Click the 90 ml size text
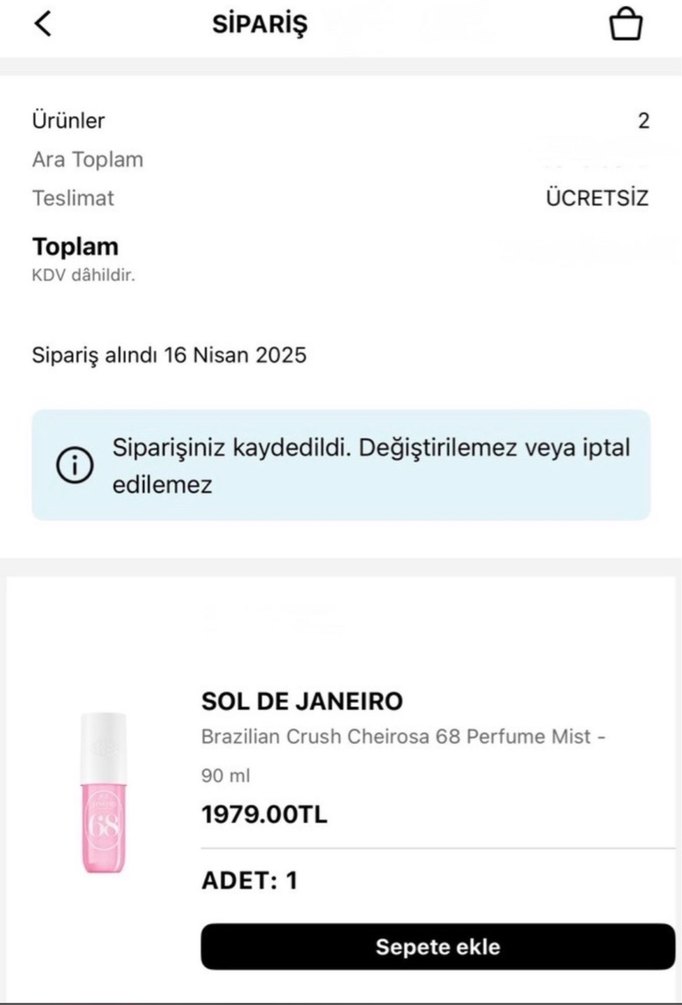The width and height of the screenshot is (682, 1005). pyautogui.click(x=226, y=775)
